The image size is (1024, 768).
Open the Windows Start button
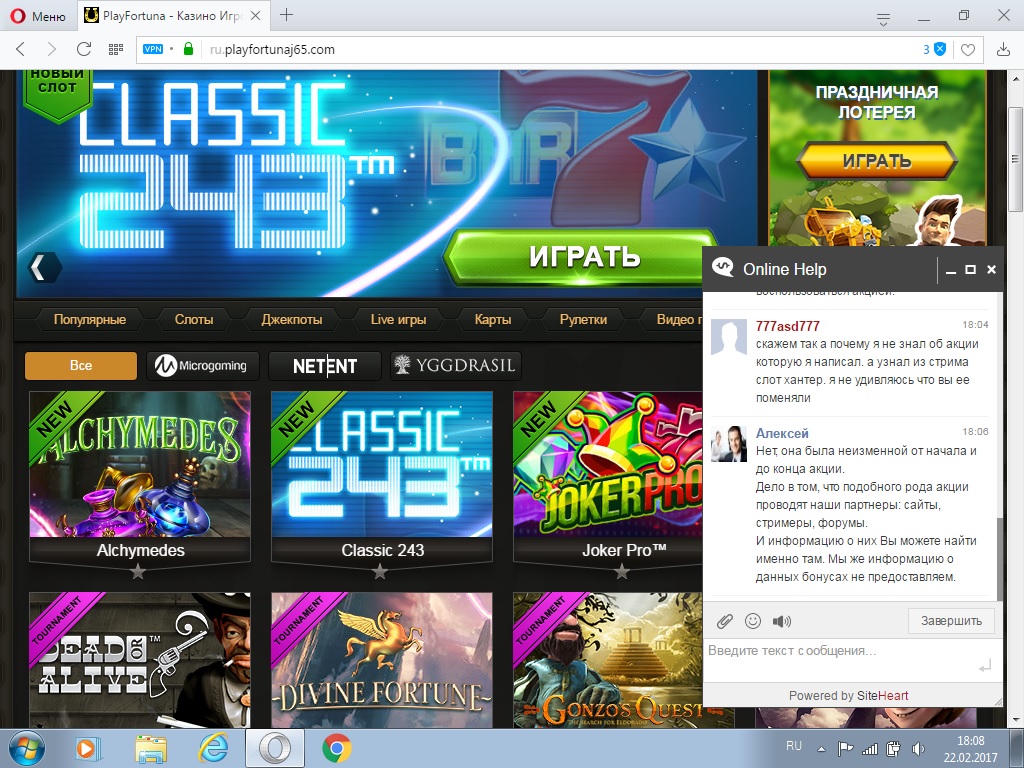click(27, 748)
